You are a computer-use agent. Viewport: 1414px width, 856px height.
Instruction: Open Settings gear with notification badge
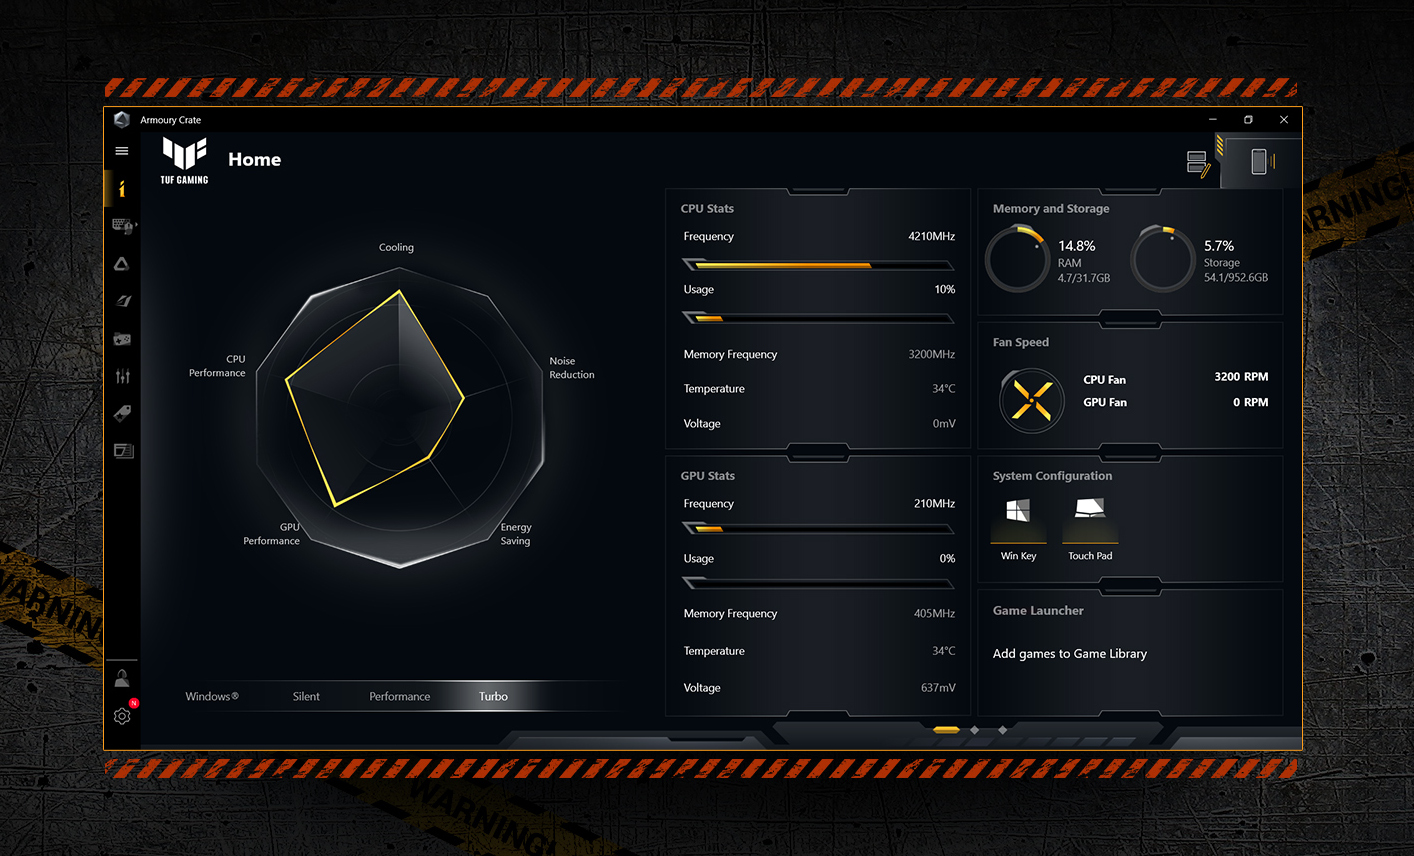pyautogui.click(x=123, y=715)
